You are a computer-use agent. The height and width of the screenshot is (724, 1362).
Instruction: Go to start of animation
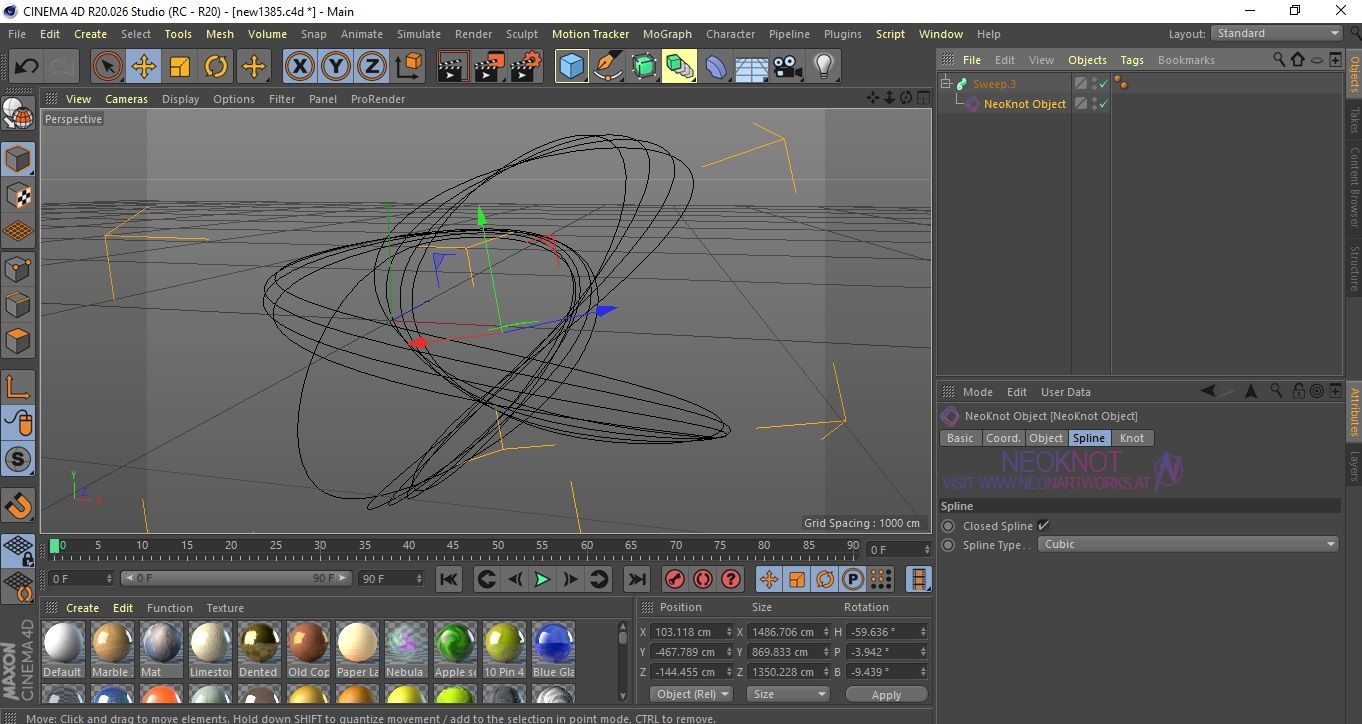[x=449, y=579]
